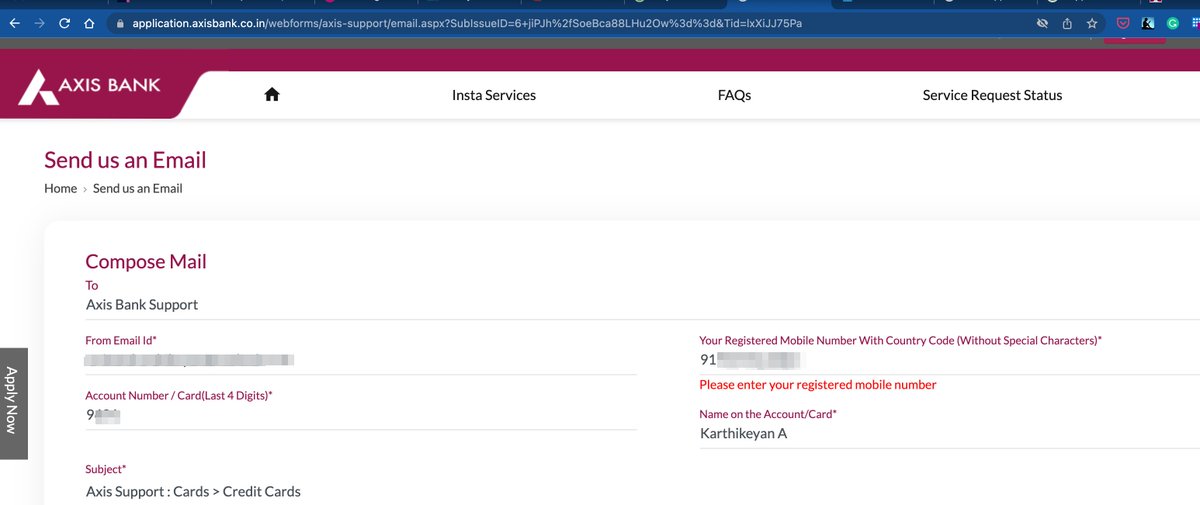
Task: Click the crossed-eye tracking icon in address bar
Action: point(1042,23)
